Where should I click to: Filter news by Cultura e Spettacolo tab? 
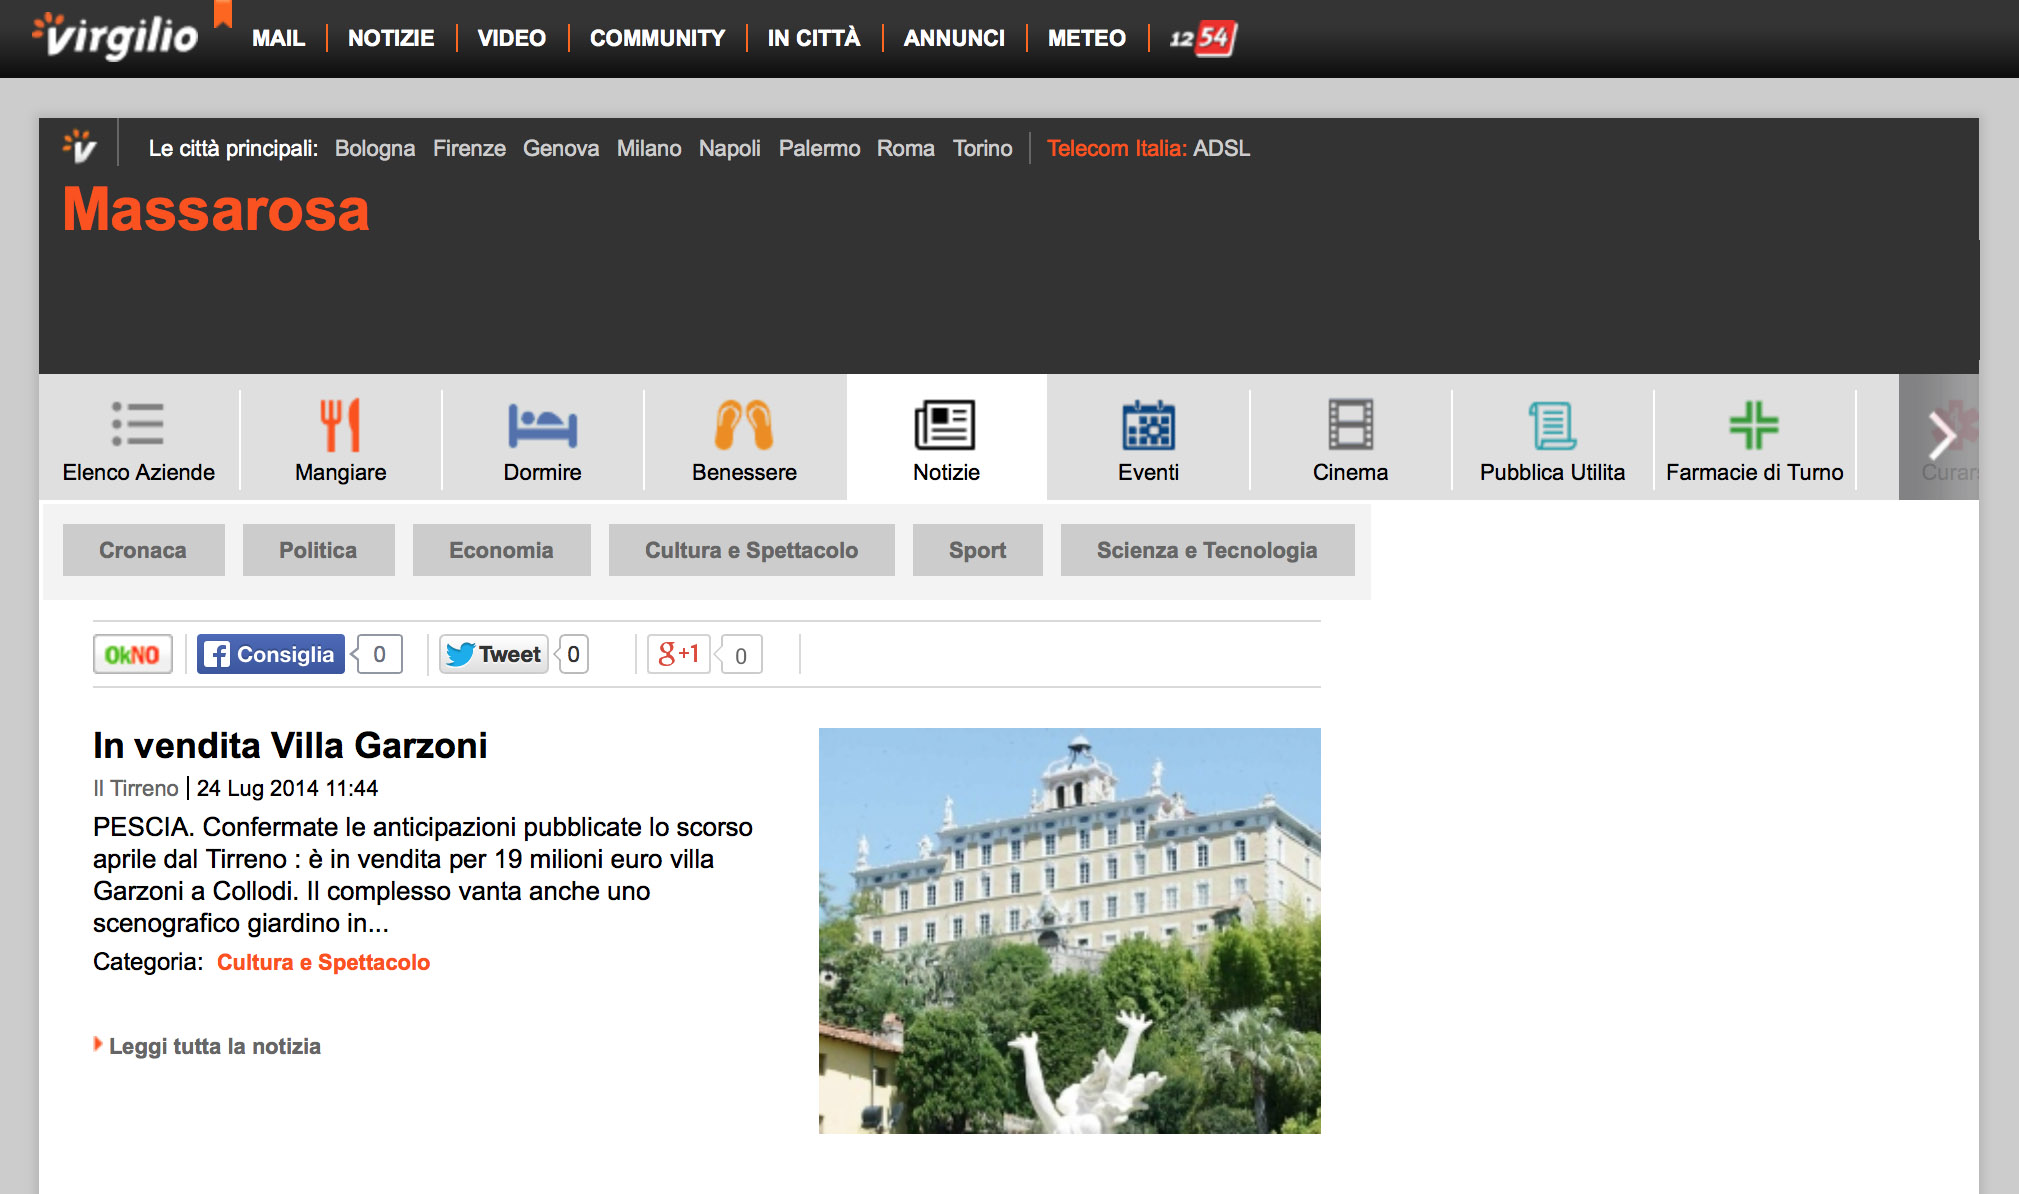click(751, 550)
